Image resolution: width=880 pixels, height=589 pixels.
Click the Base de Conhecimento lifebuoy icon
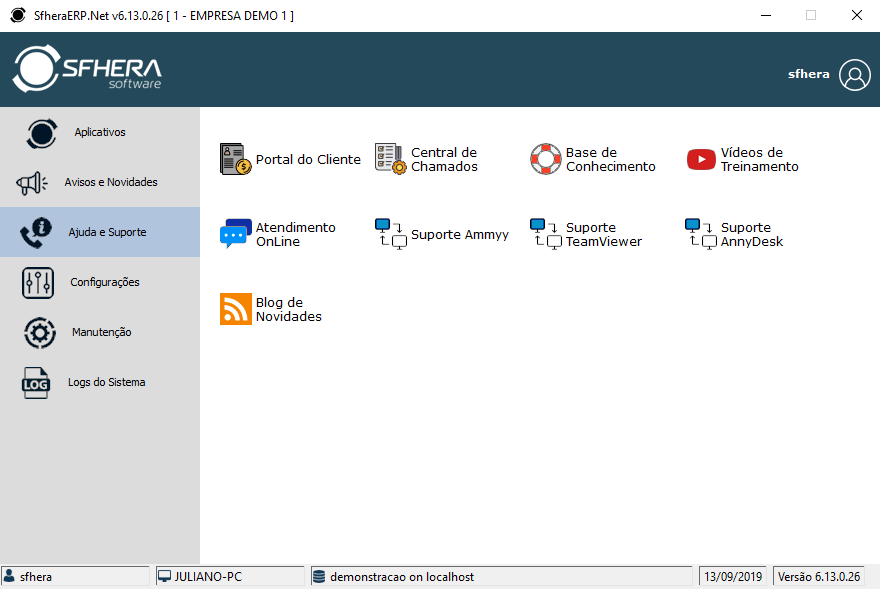[546, 159]
